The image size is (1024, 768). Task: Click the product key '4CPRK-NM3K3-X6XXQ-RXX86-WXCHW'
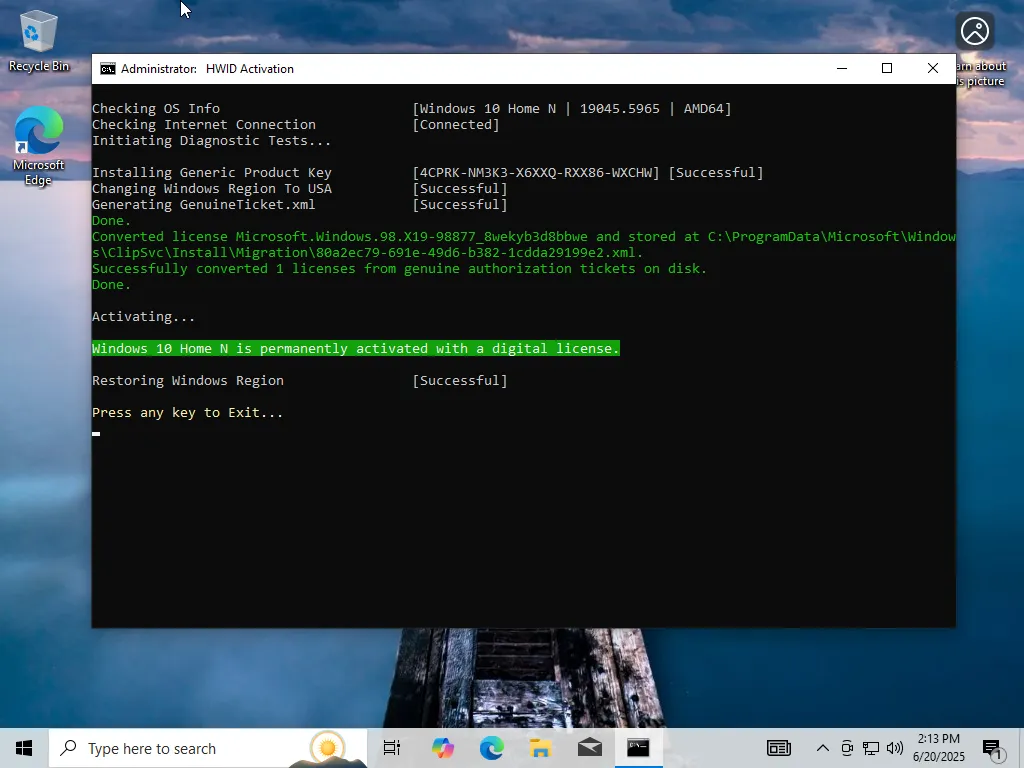point(536,172)
